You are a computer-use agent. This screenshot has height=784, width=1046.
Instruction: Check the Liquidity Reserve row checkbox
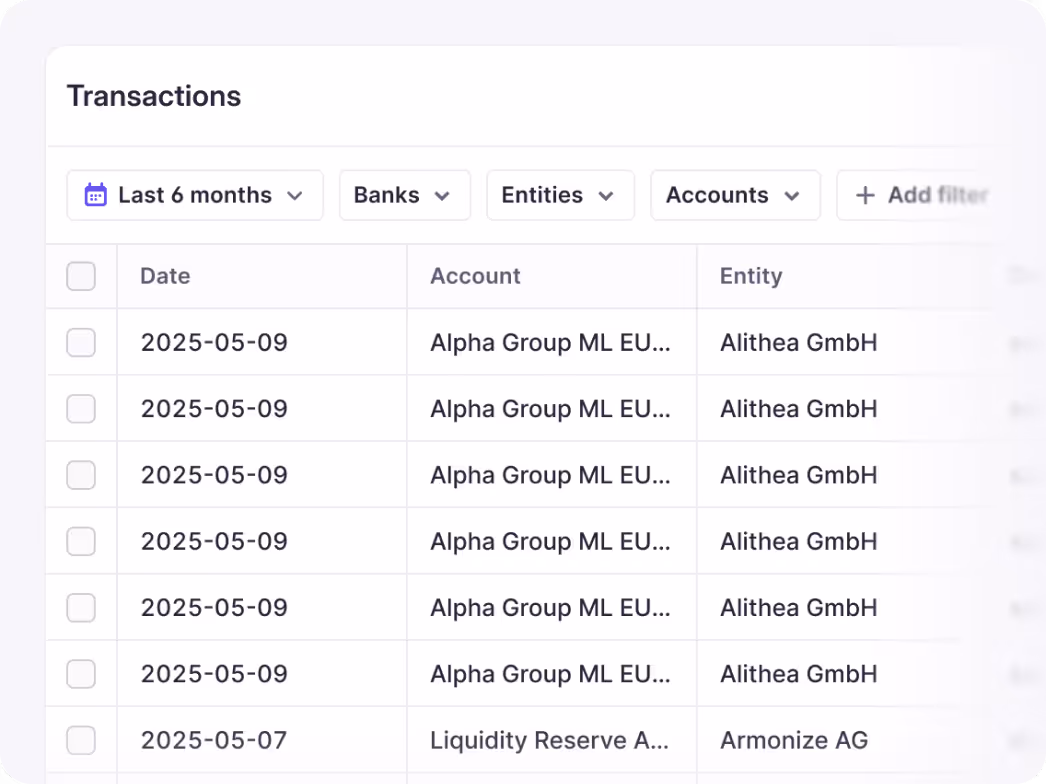tap(81, 740)
